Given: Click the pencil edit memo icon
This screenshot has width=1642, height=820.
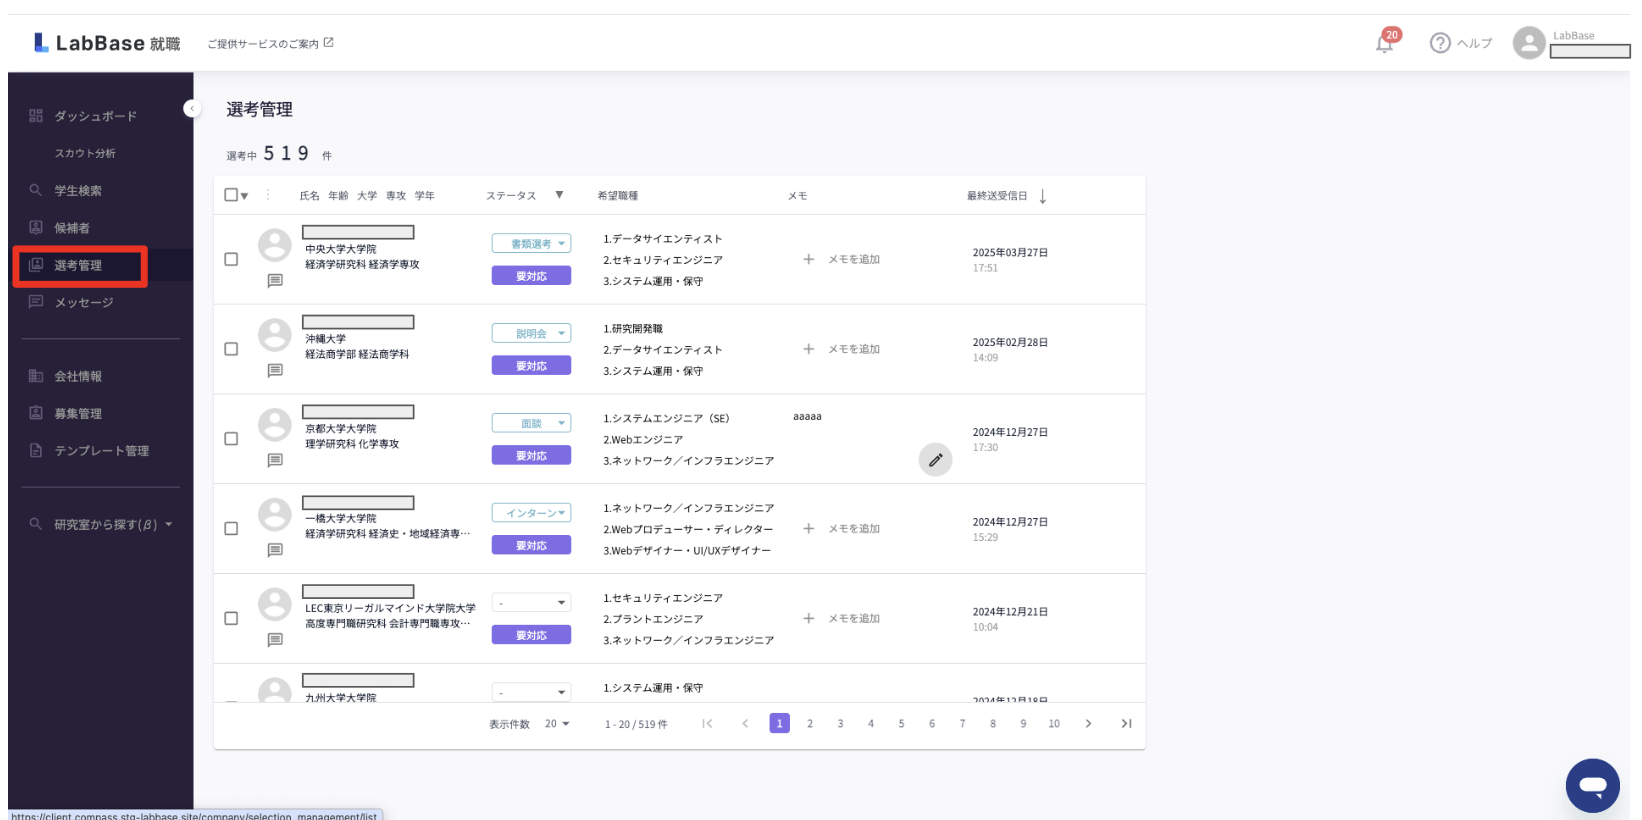Looking at the screenshot, I should (x=935, y=460).
